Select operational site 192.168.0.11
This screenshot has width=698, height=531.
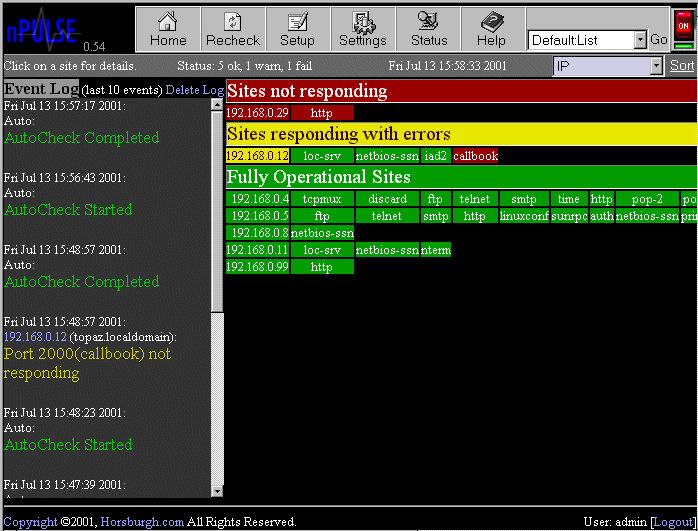pyautogui.click(x=257, y=250)
